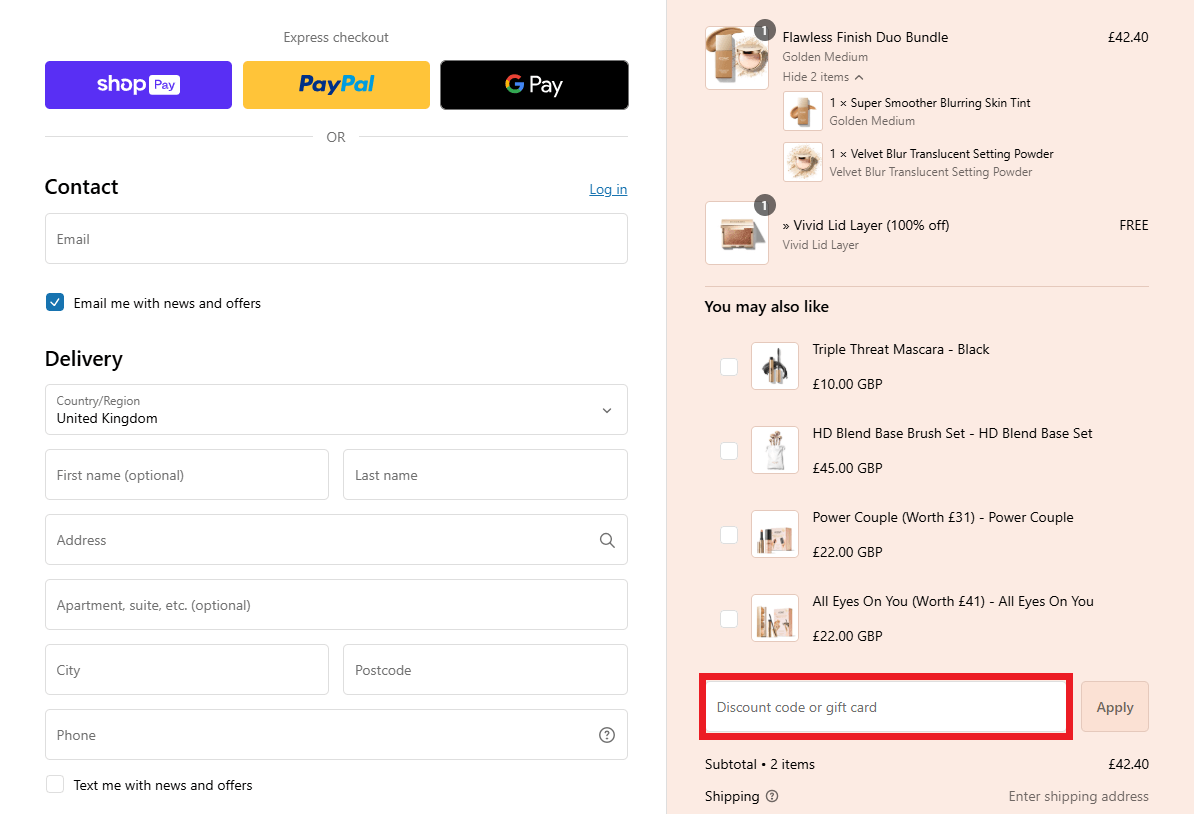The image size is (1194, 814).
Task: Click HD Blend Base Brush Set thumbnail
Action: click(774, 450)
